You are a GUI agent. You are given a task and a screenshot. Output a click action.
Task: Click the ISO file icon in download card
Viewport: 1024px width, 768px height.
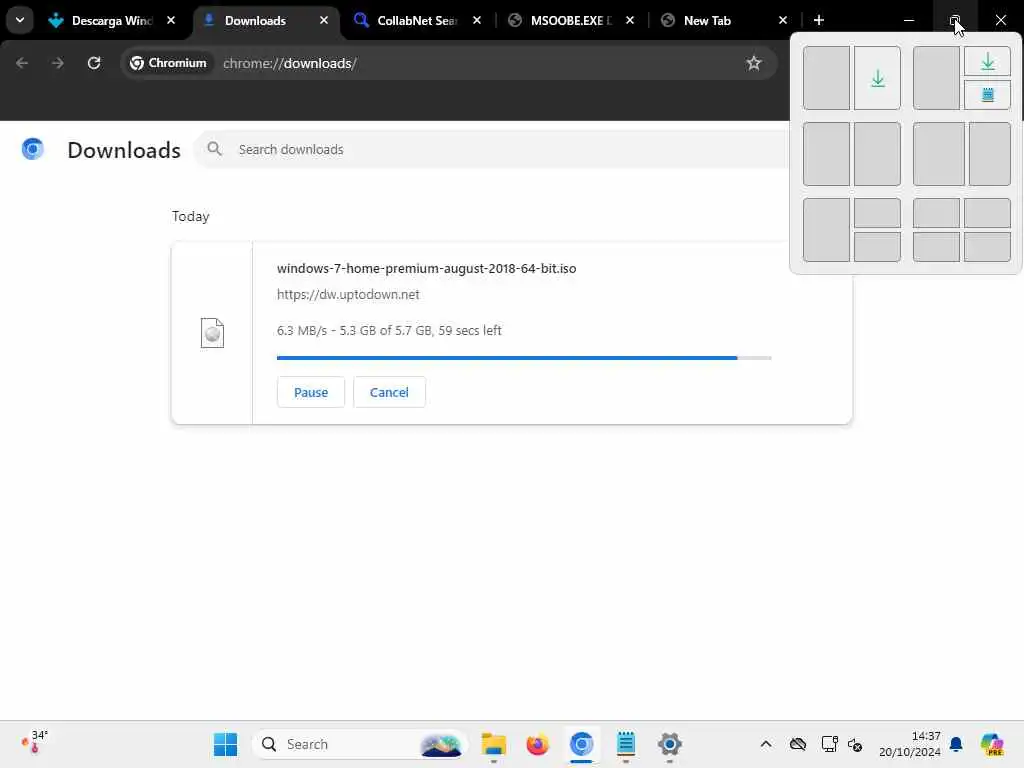tap(212, 333)
